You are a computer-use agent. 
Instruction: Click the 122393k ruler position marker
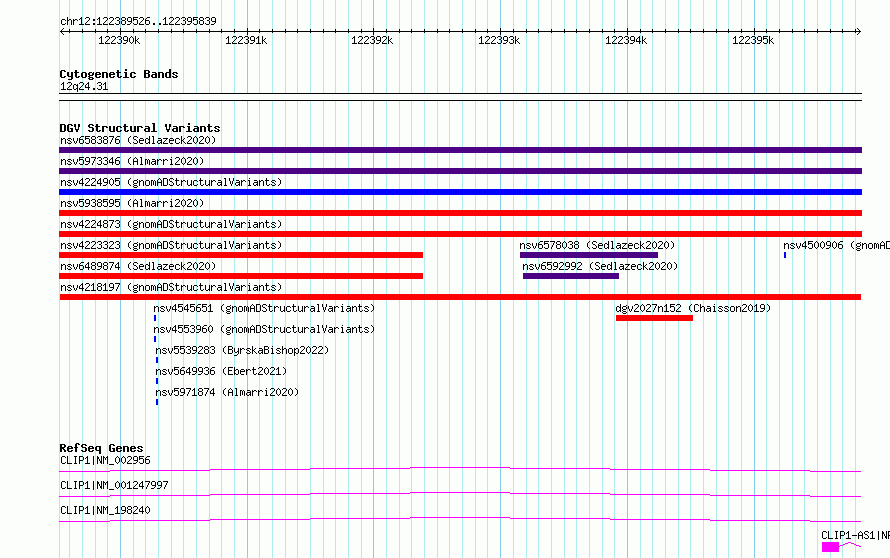[499, 40]
